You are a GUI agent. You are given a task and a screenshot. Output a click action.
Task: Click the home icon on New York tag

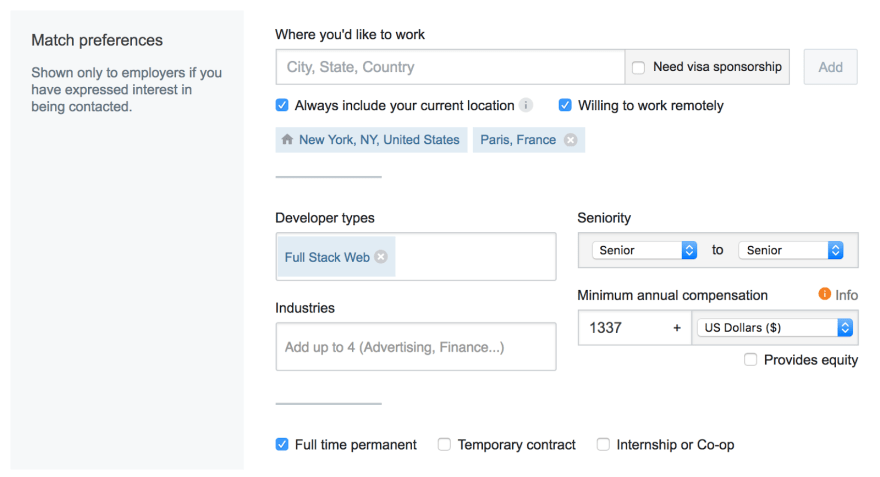coord(287,139)
